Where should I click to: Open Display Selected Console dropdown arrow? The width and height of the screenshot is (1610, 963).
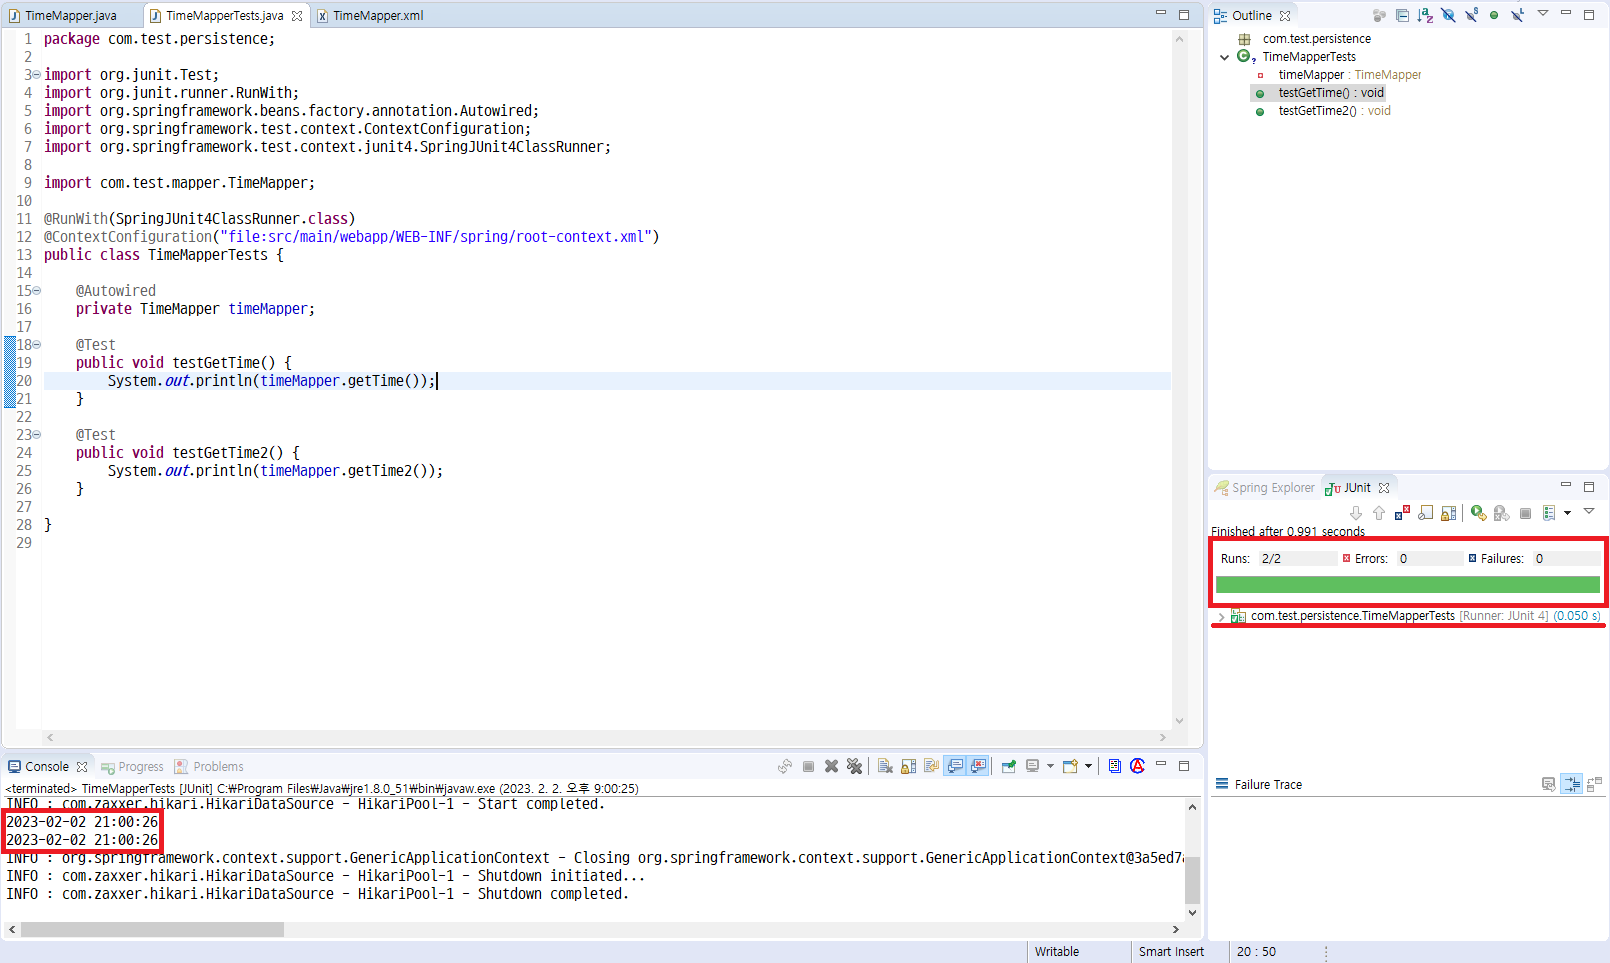[1050, 766]
